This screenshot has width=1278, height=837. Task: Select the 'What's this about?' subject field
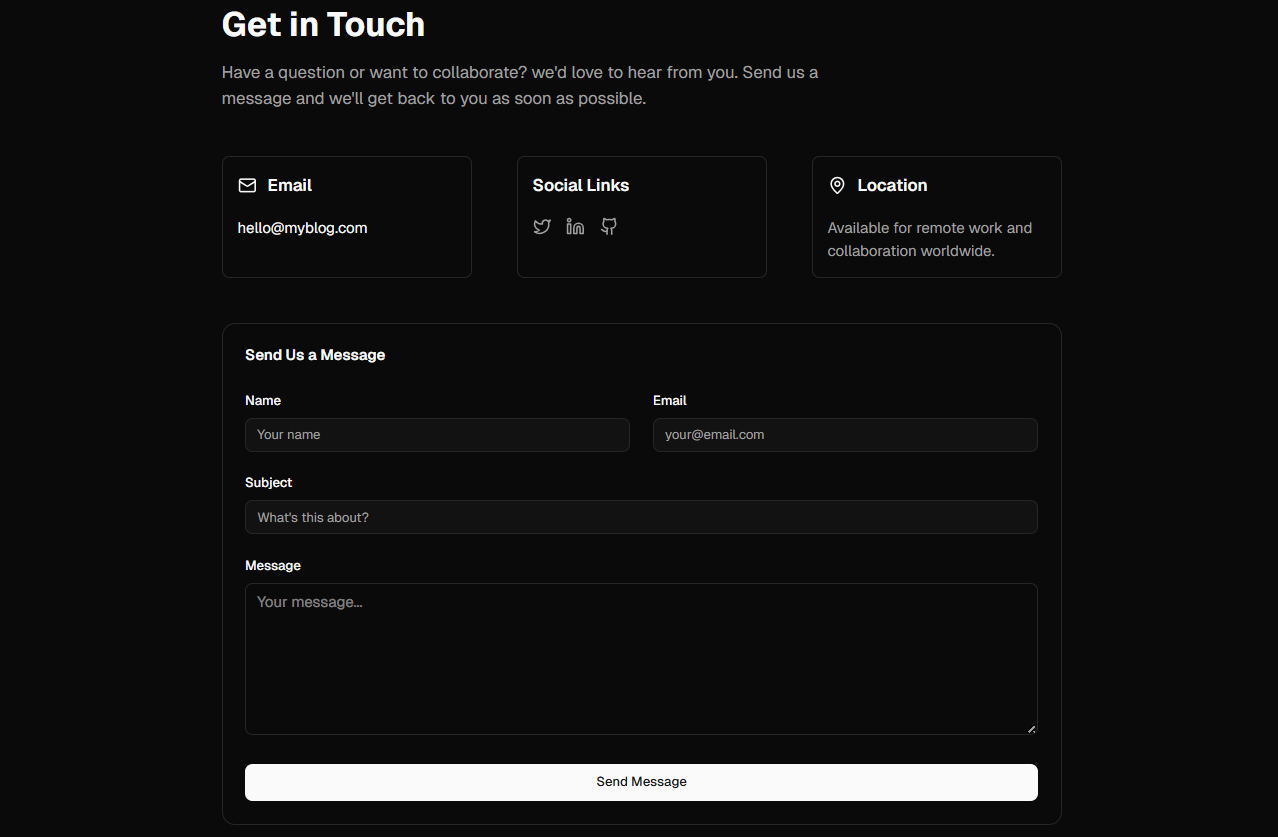(x=641, y=517)
